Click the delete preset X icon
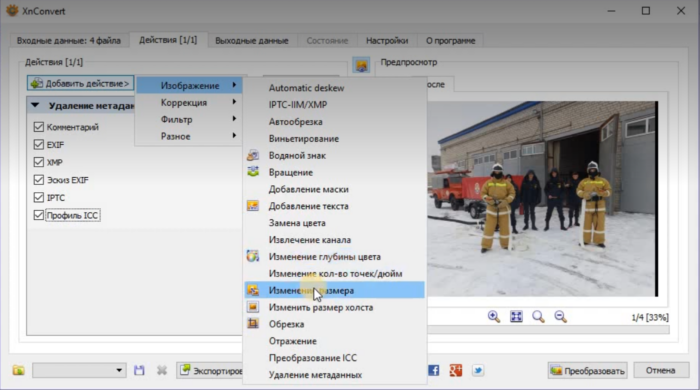700x390 pixels. (162, 370)
